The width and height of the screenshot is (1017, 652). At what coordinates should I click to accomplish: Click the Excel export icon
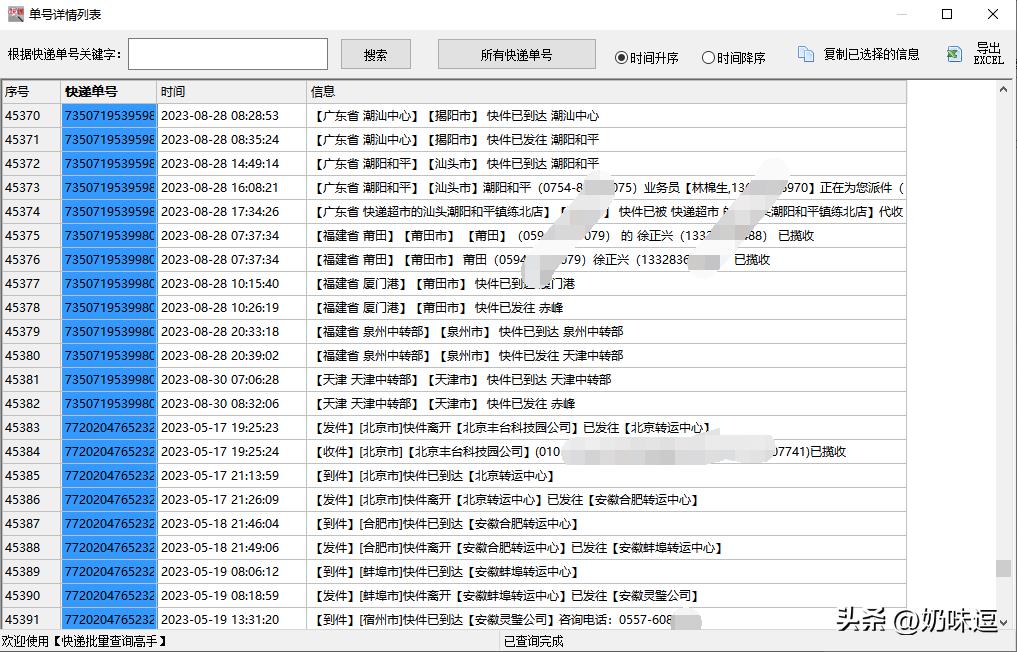coord(954,54)
